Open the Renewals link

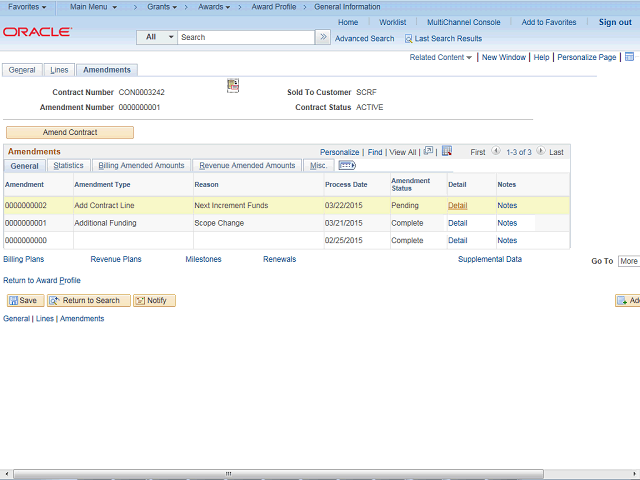[280, 259]
